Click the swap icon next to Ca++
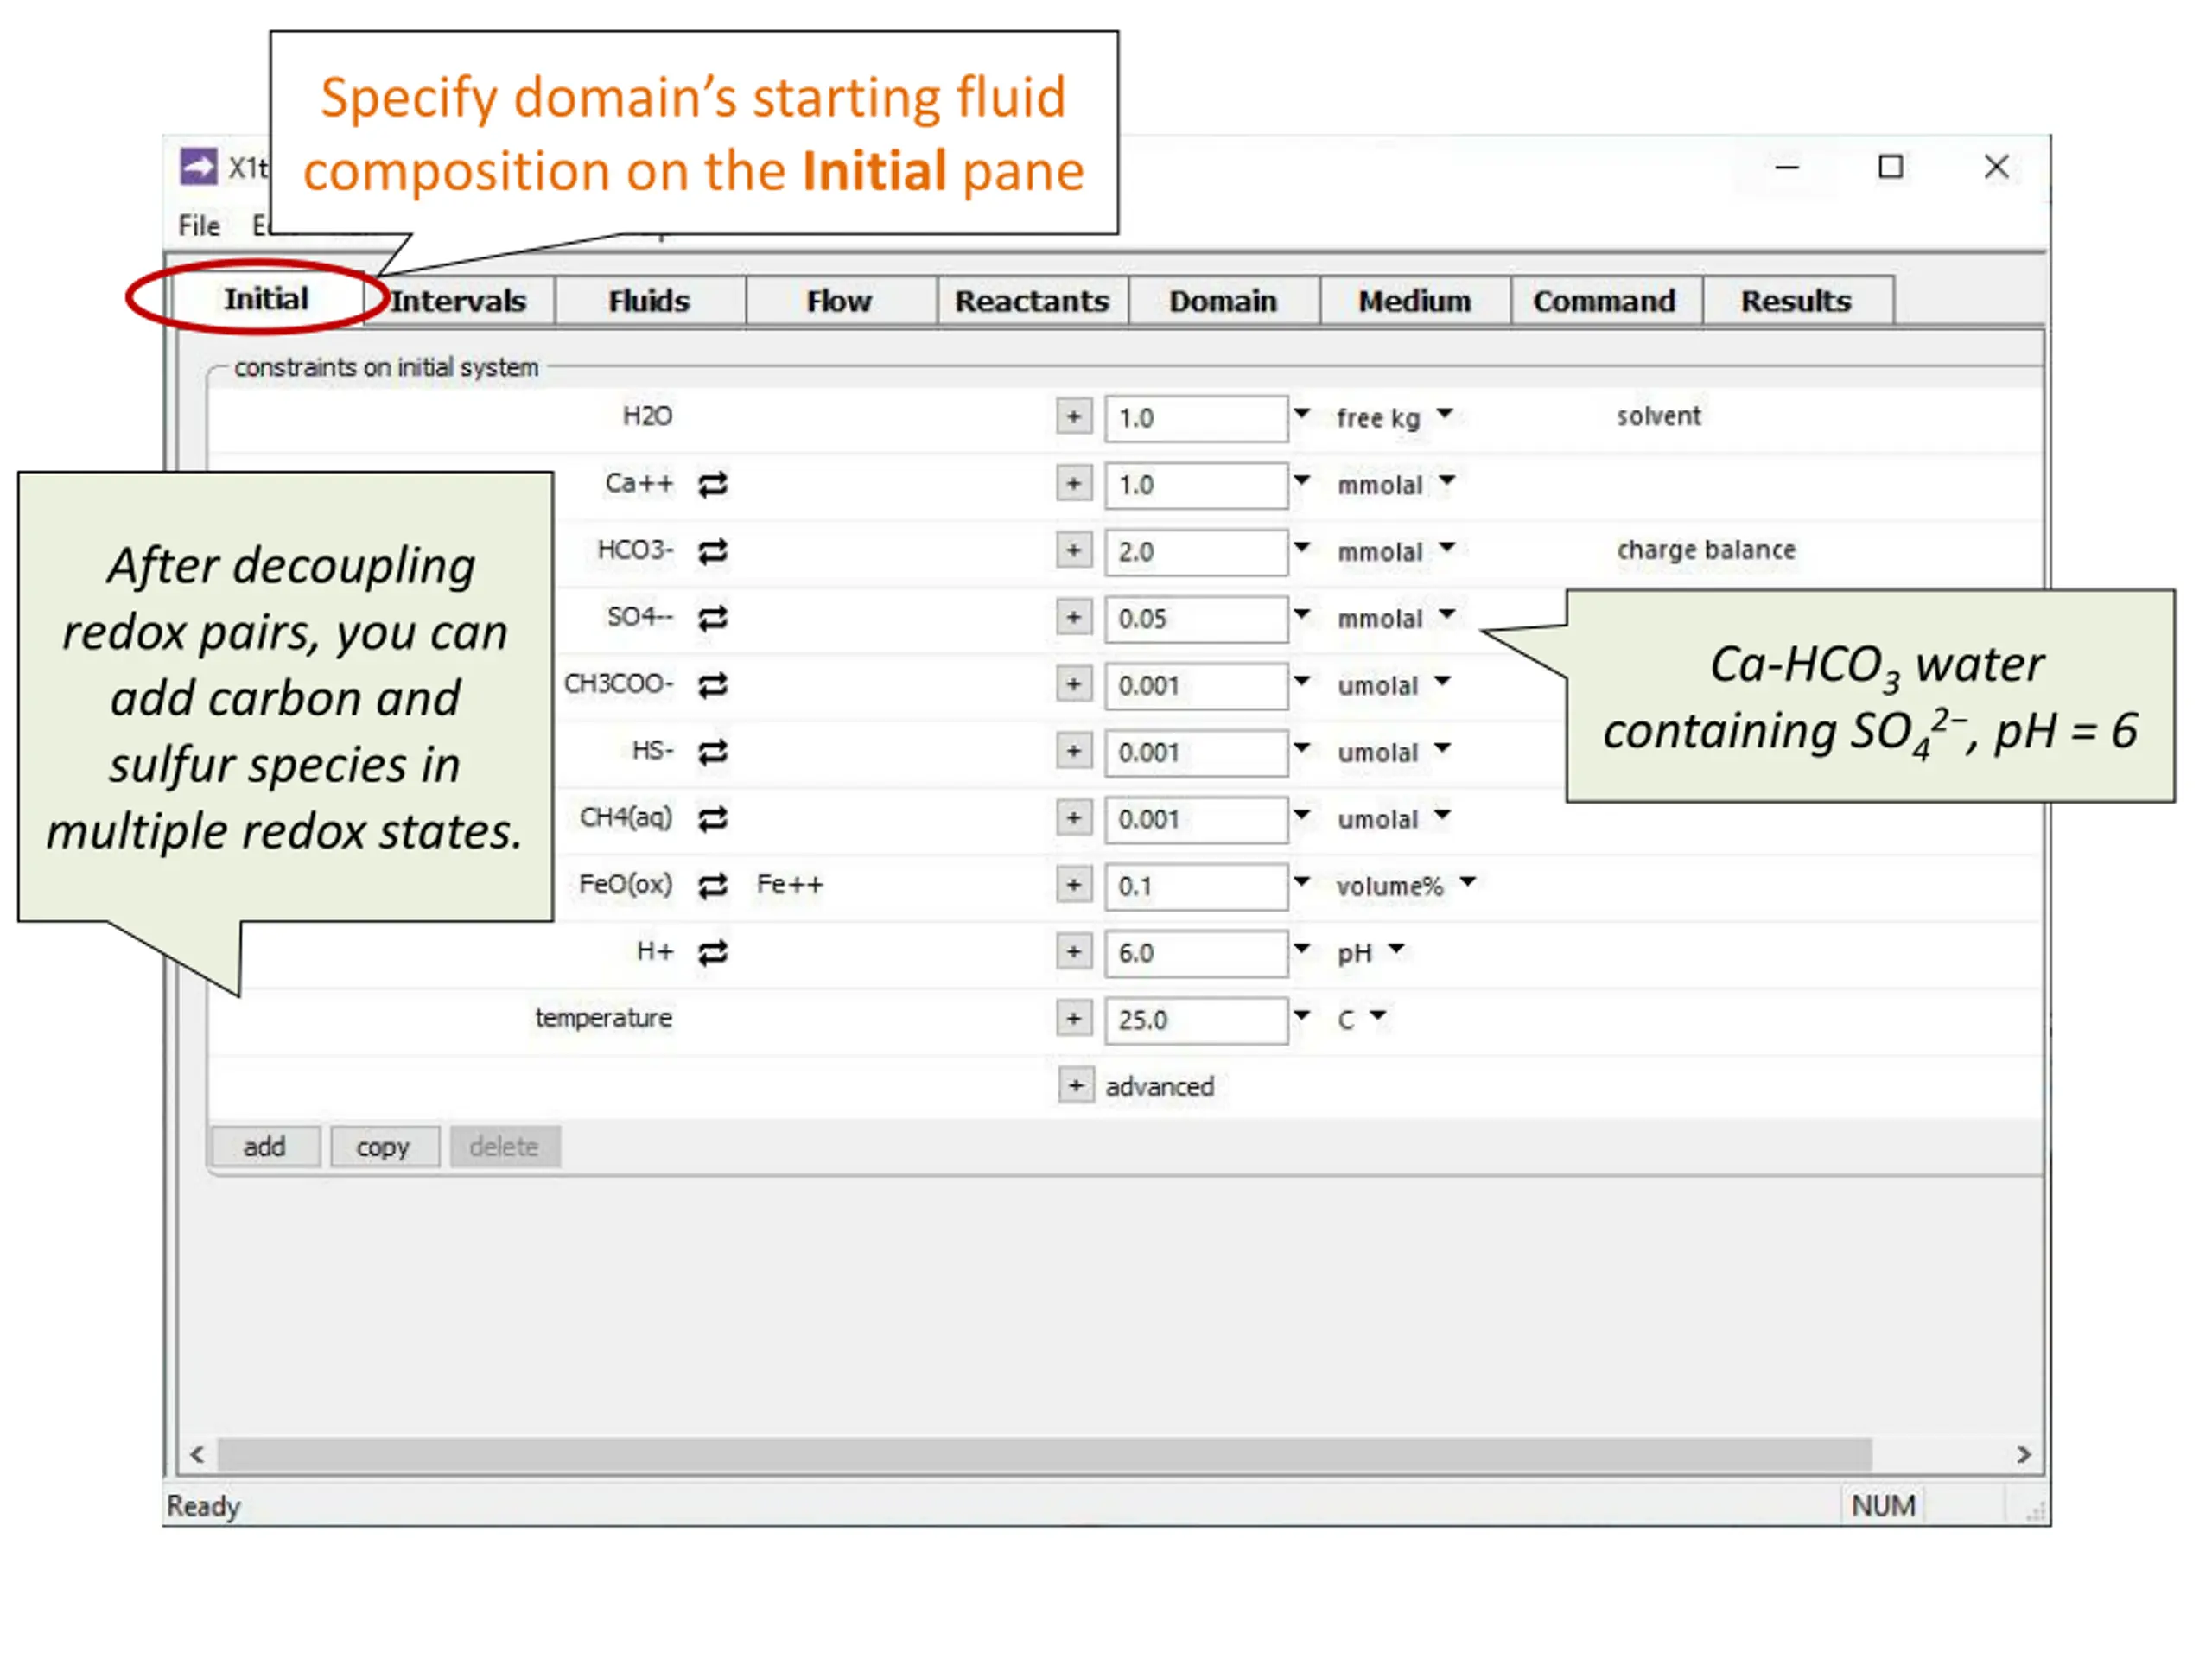 click(x=712, y=485)
